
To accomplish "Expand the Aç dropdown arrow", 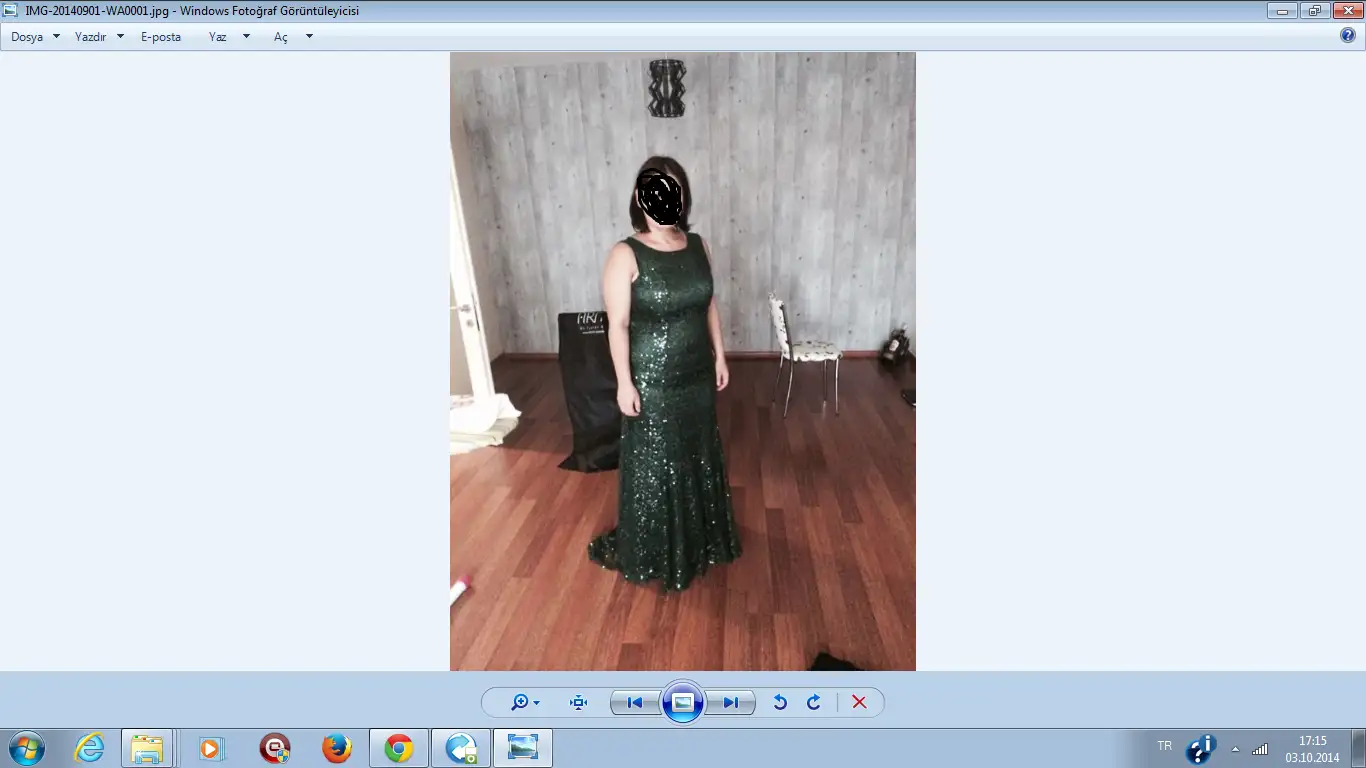I will 309,37.
